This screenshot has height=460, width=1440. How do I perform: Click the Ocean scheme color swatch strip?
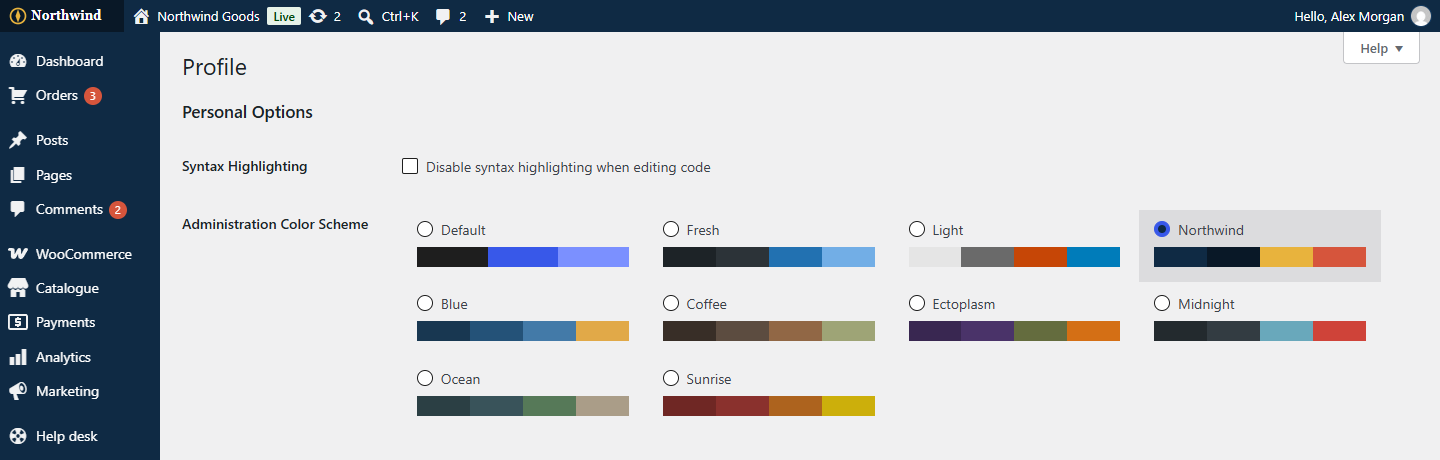[523, 406]
